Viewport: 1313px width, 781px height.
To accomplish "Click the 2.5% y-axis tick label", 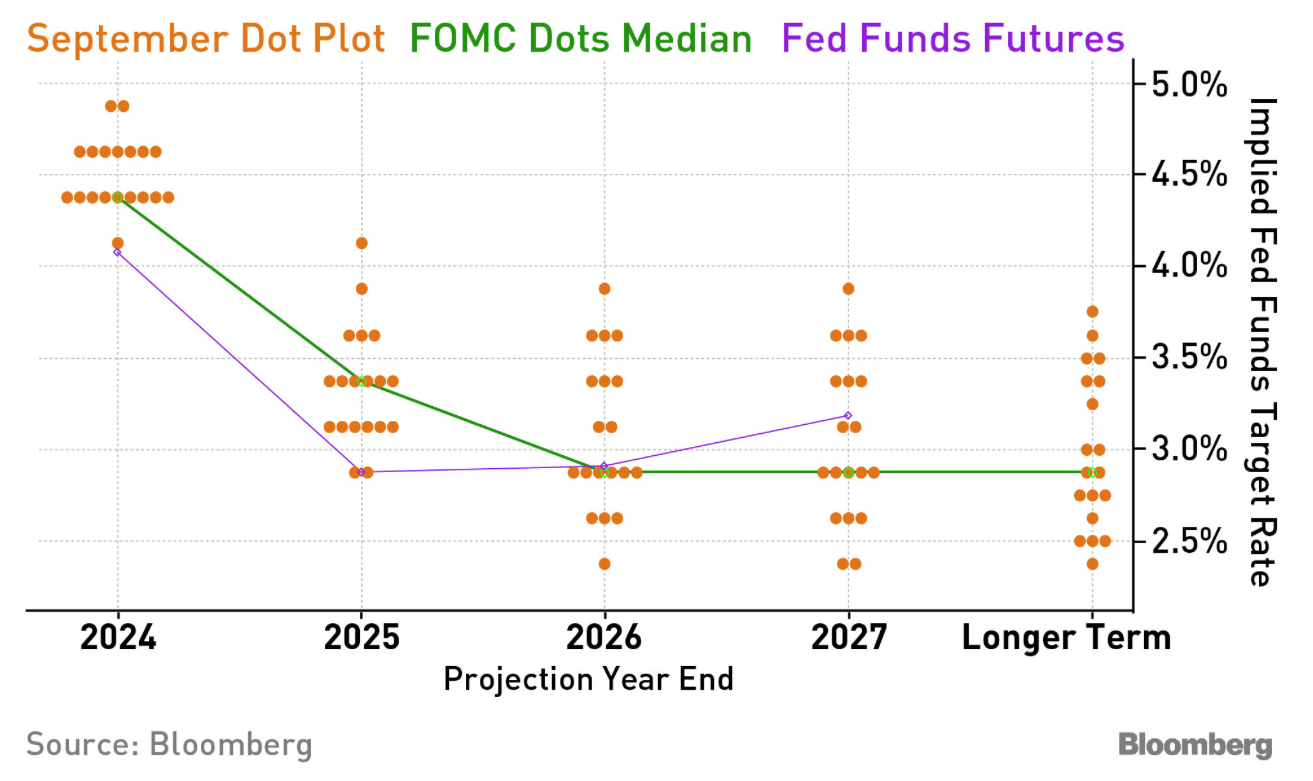I will coord(1188,541).
